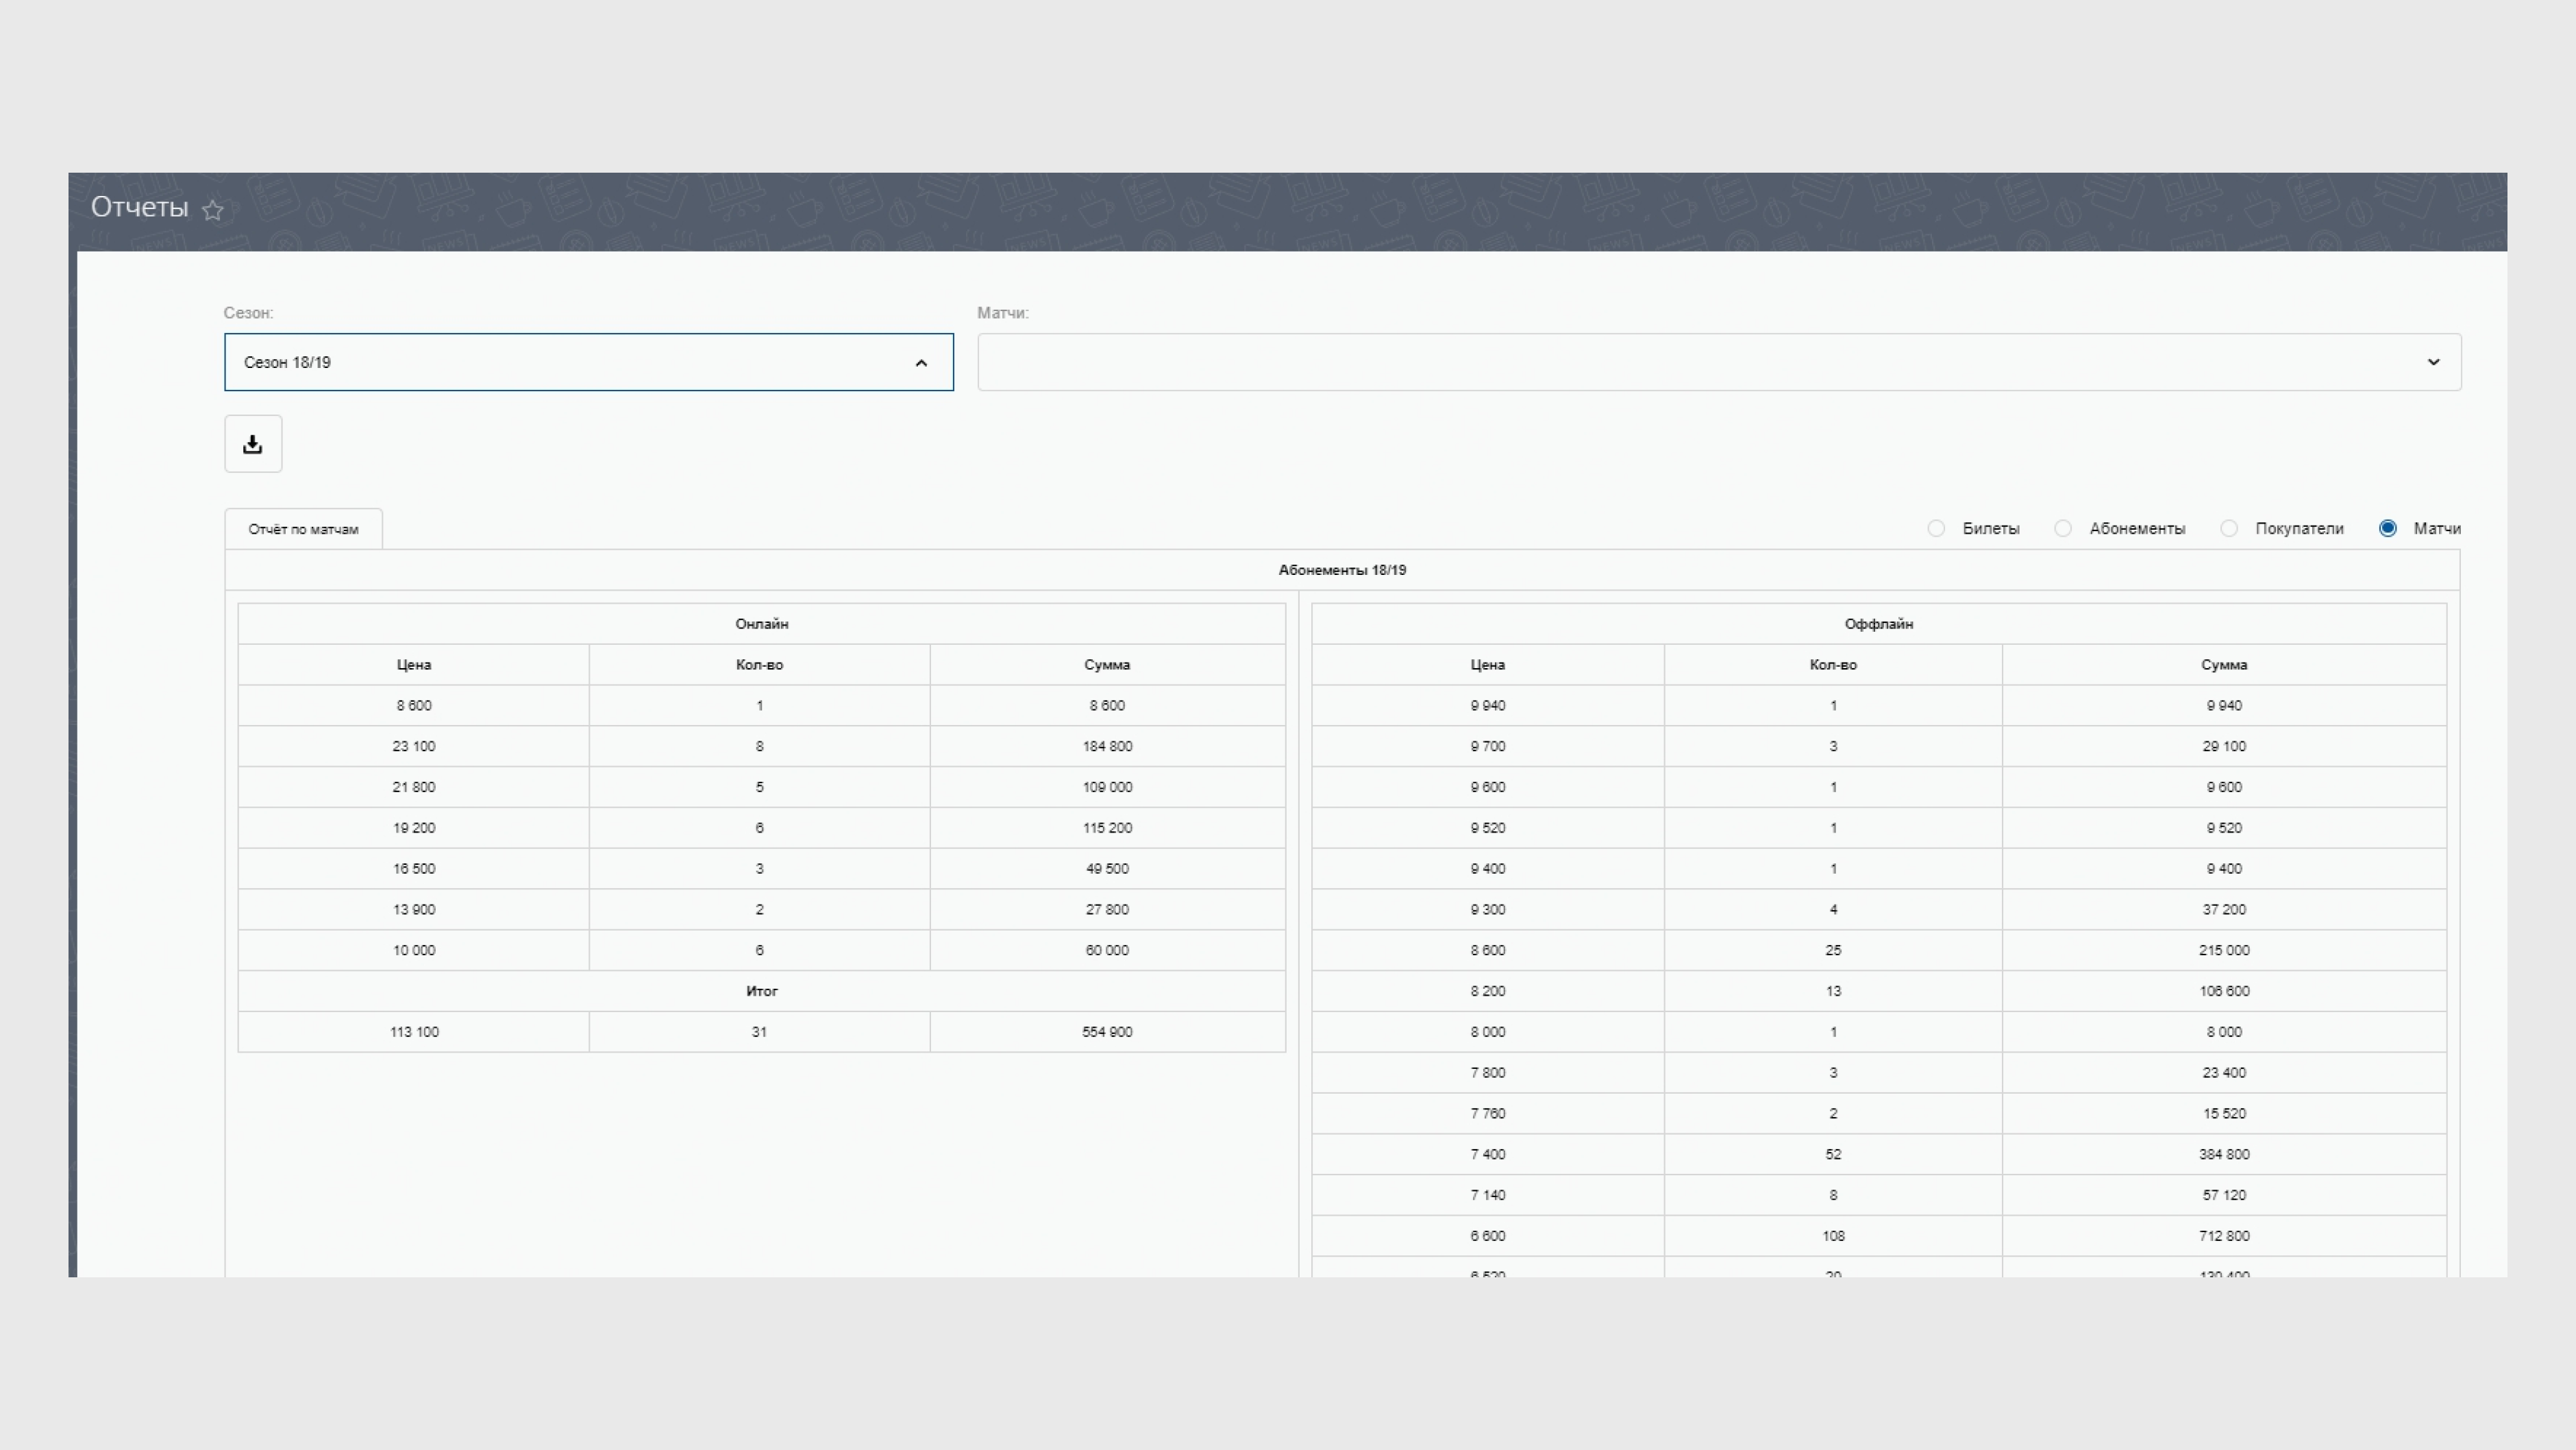Viewport: 2576px width, 1450px height.
Task: Click the 16 500 price cell
Action: 413,869
